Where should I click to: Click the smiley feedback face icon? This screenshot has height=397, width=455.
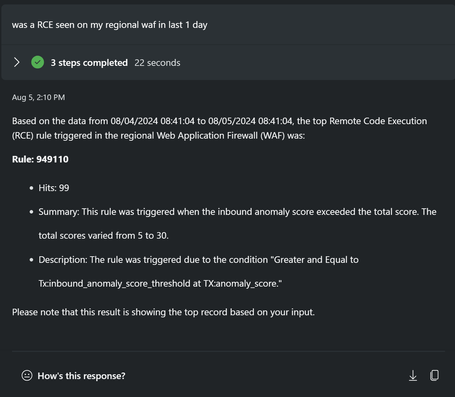pyautogui.click(x=27, y=376)
